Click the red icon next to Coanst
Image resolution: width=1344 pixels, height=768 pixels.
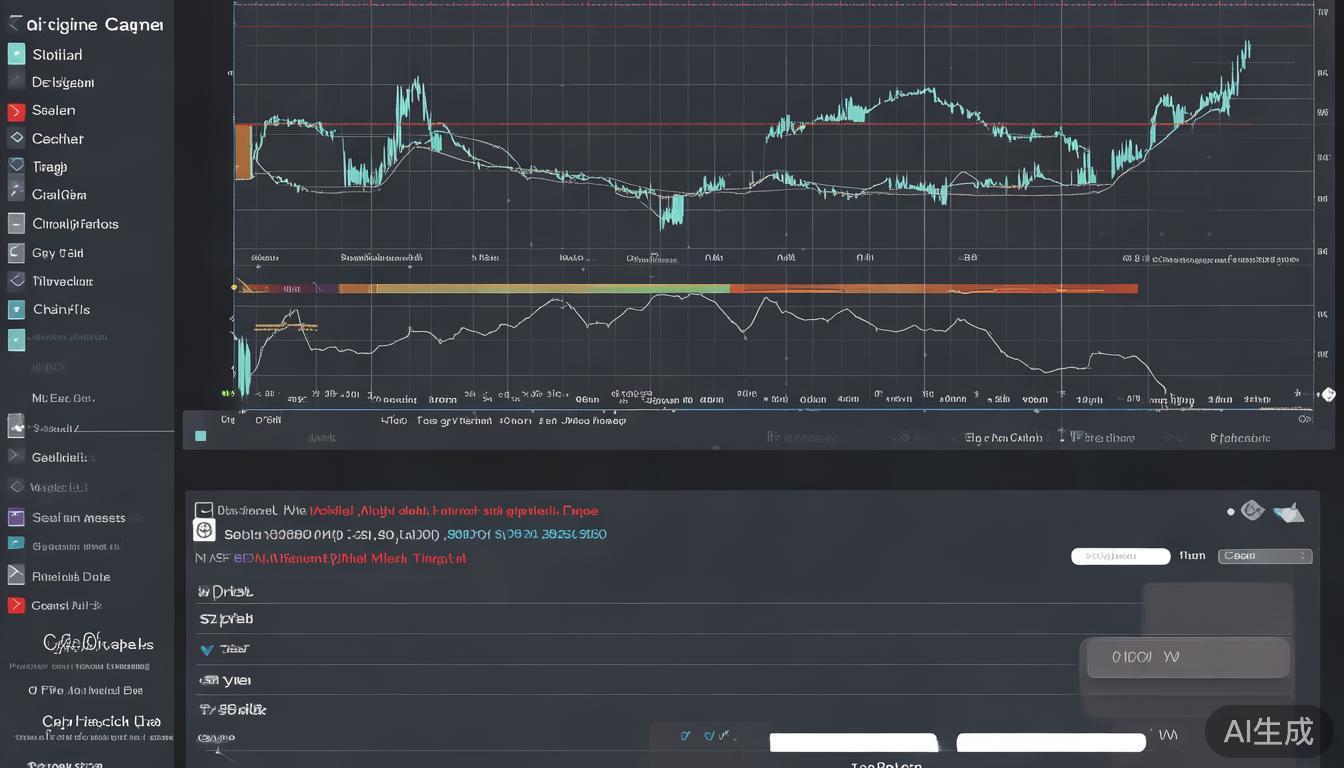tap(16, 605)
